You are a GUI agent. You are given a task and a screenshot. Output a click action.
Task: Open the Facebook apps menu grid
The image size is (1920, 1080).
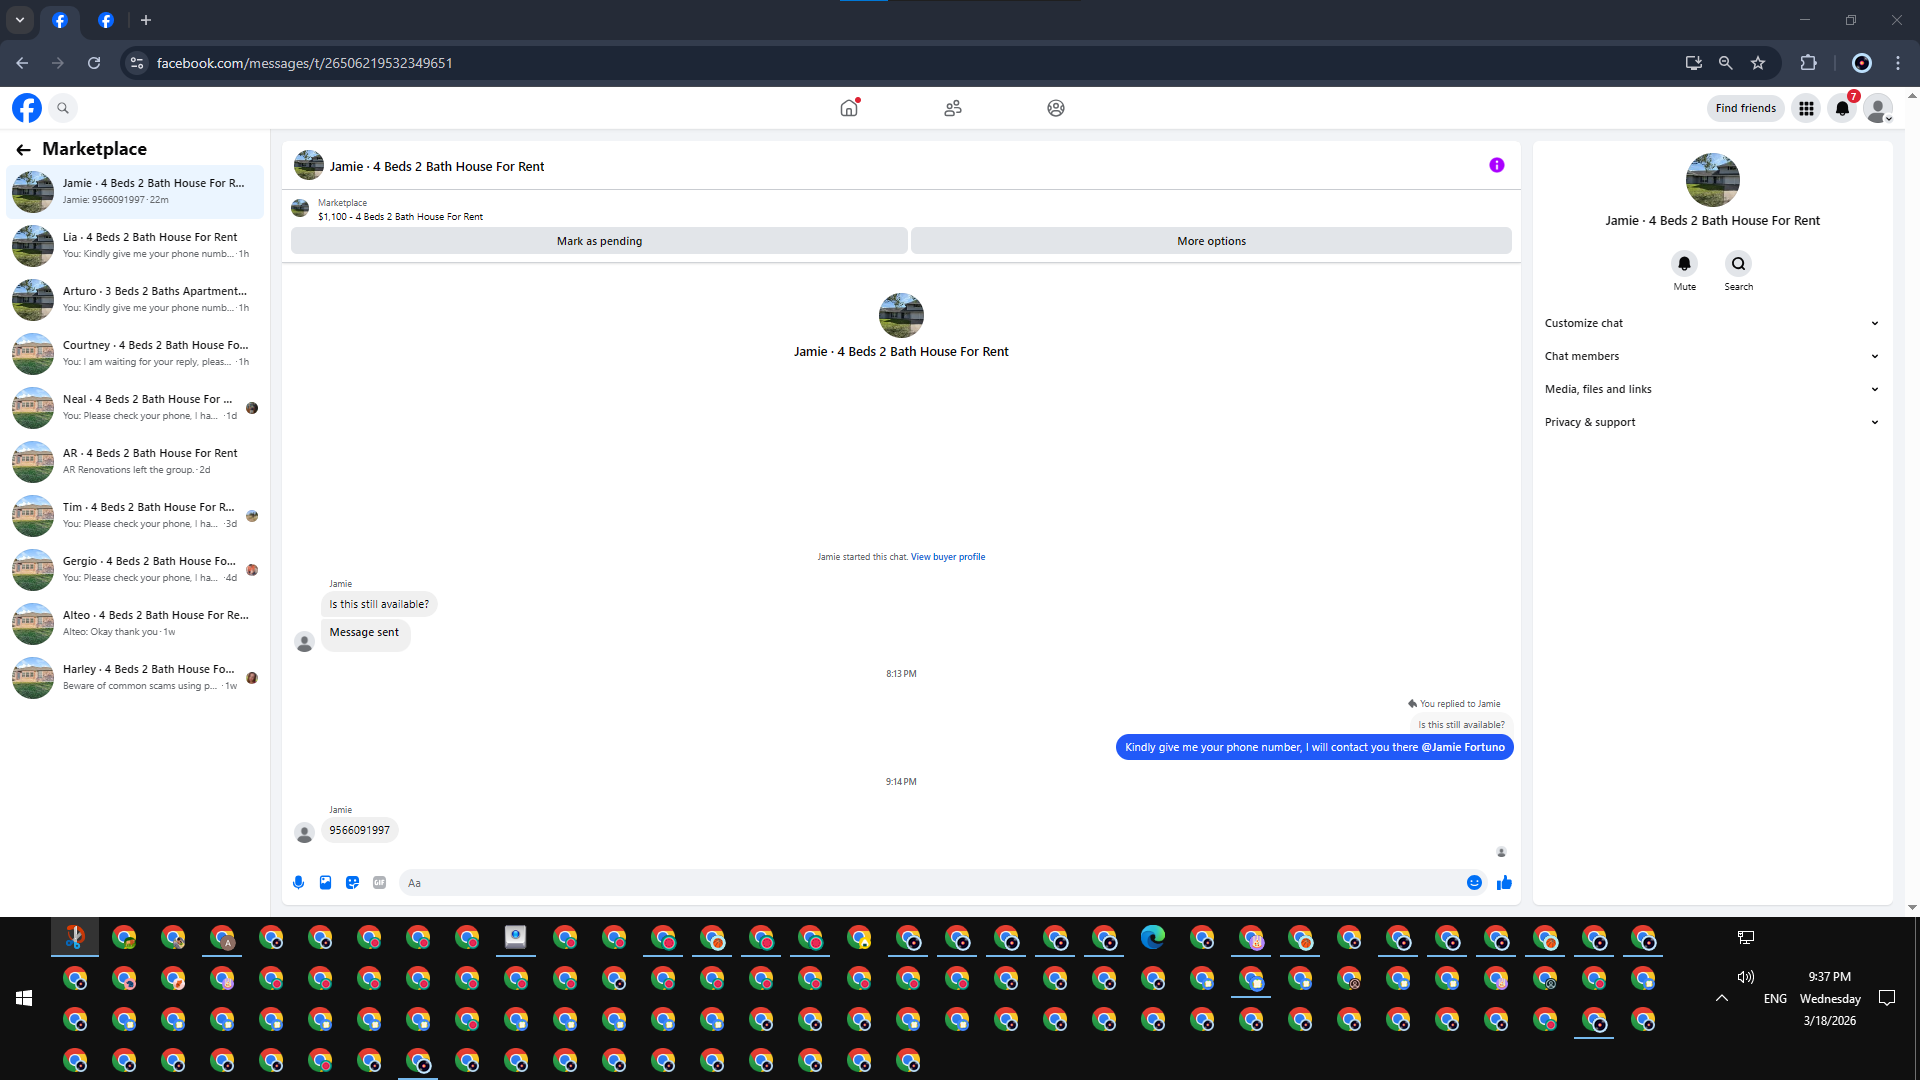pyautogui.click(x=1806, y=108)
